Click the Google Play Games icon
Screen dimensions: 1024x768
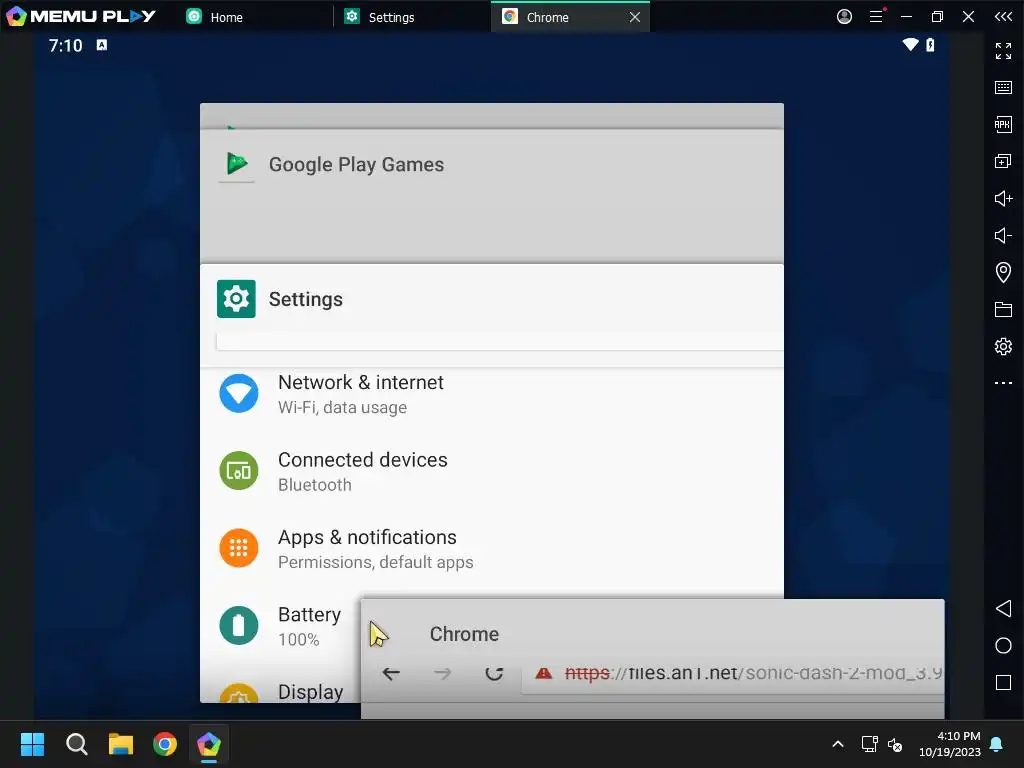tap(236, 164)
